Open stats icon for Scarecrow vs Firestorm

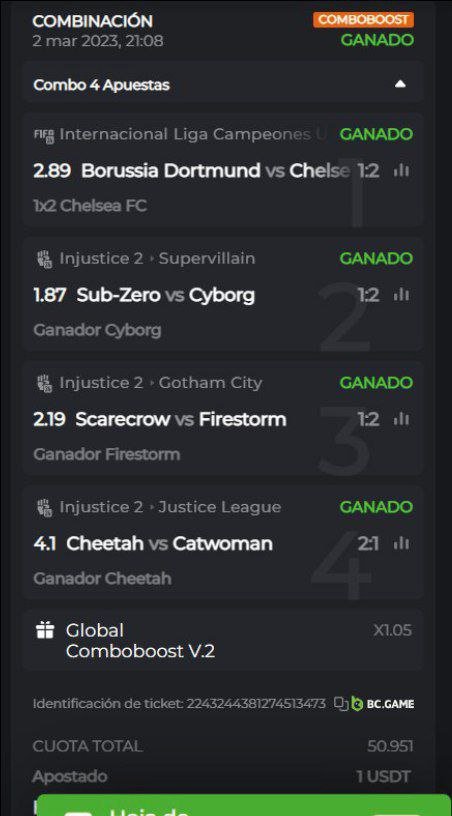tap(401, 419)
